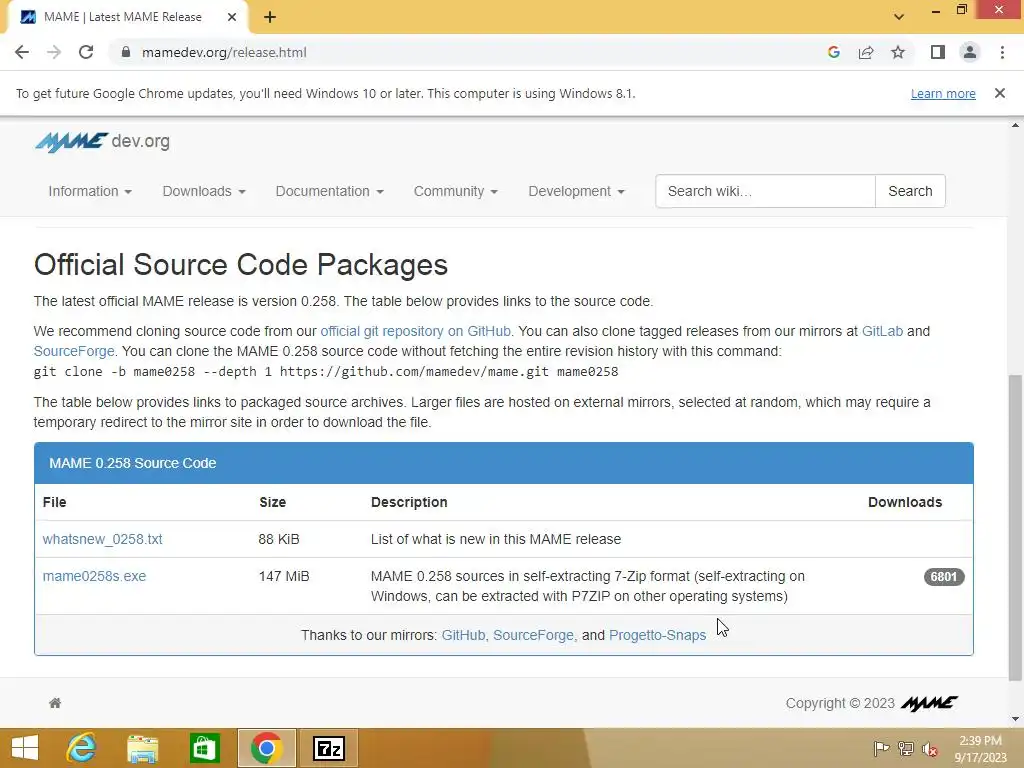Click the 6801 downloads badge
Screen dimensions: 1024x768
pyautogui.click(x=944, y=577)
